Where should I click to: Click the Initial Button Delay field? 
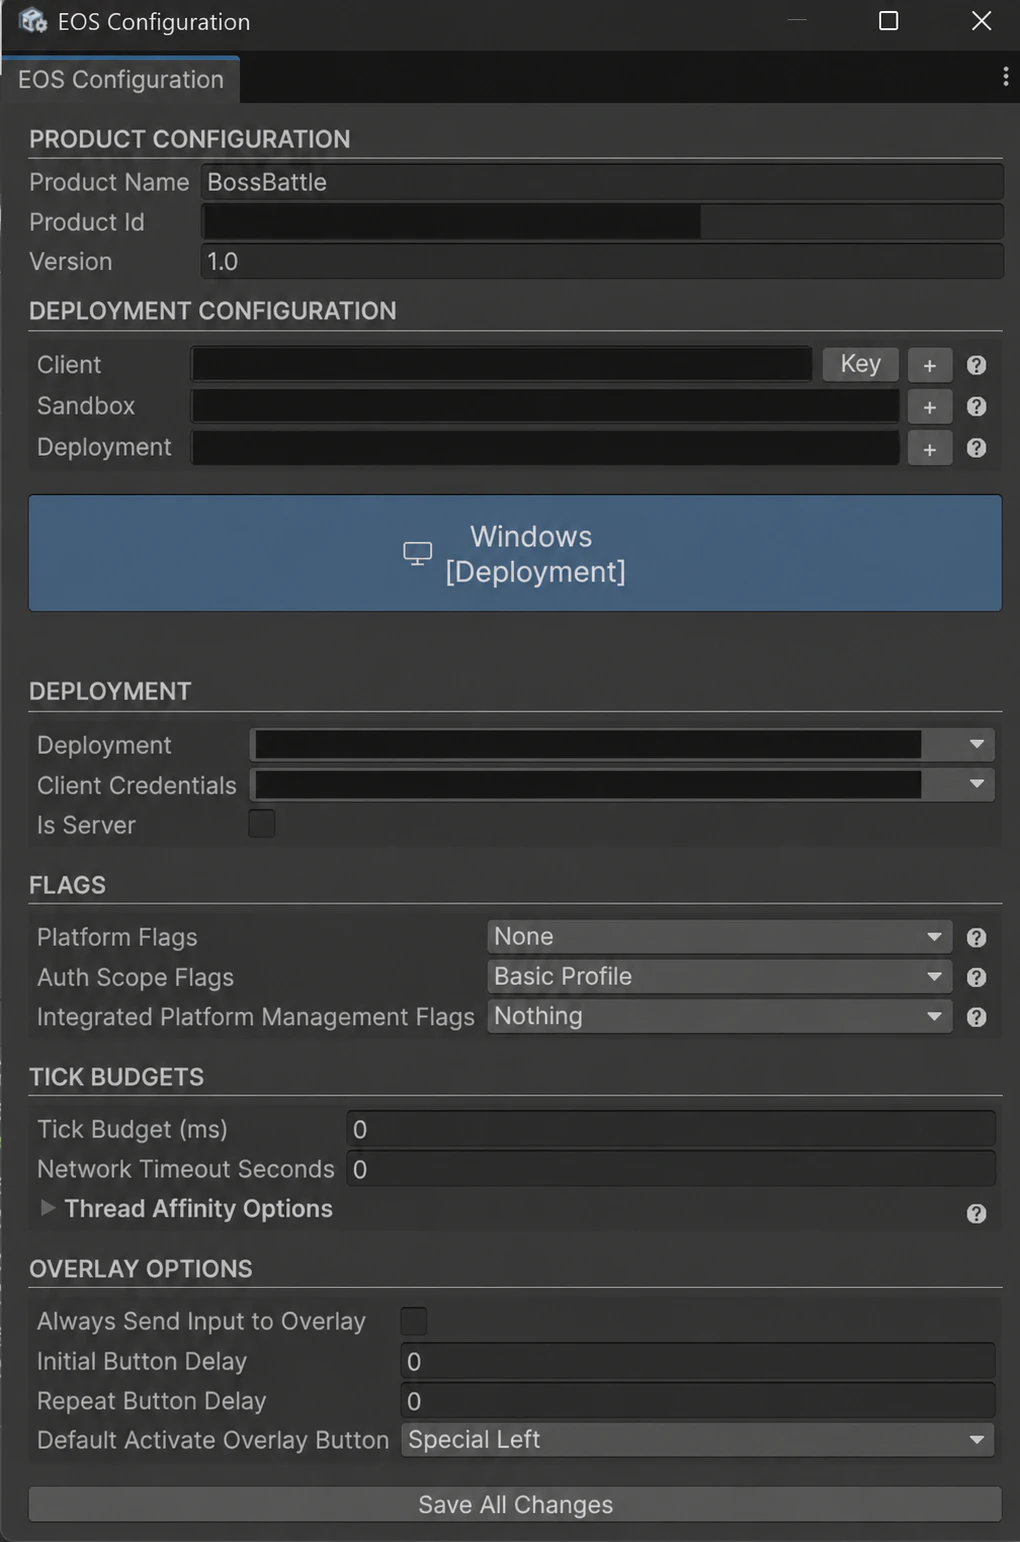[698, 1361]
